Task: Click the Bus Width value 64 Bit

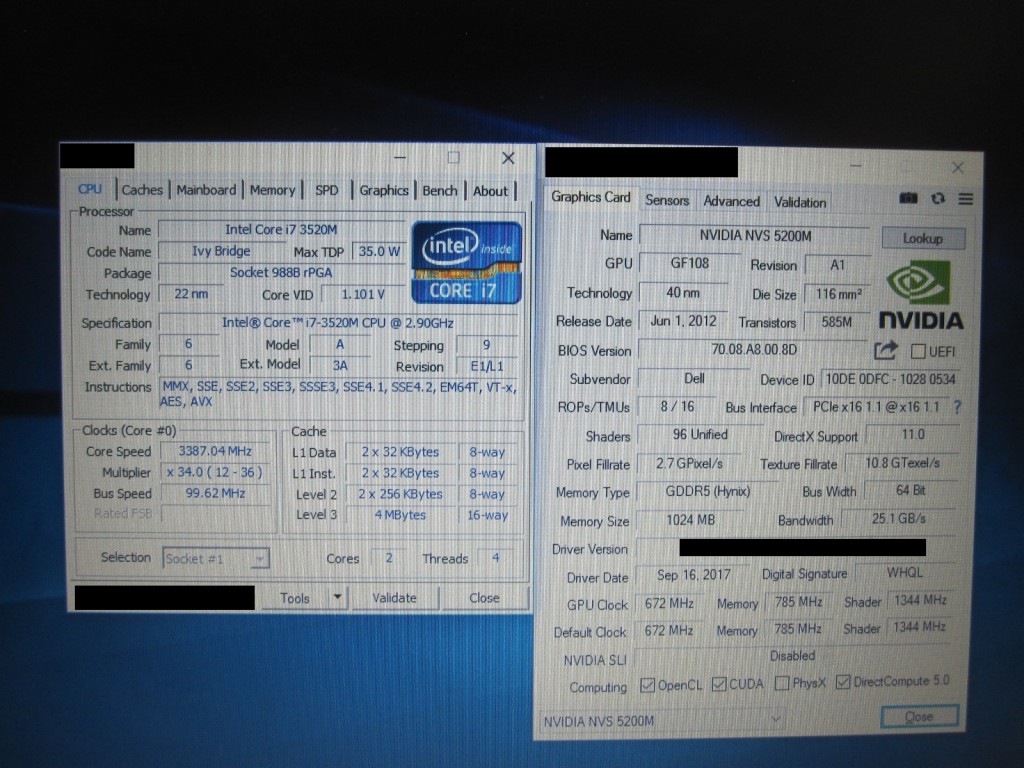Action: coord(910,490)
